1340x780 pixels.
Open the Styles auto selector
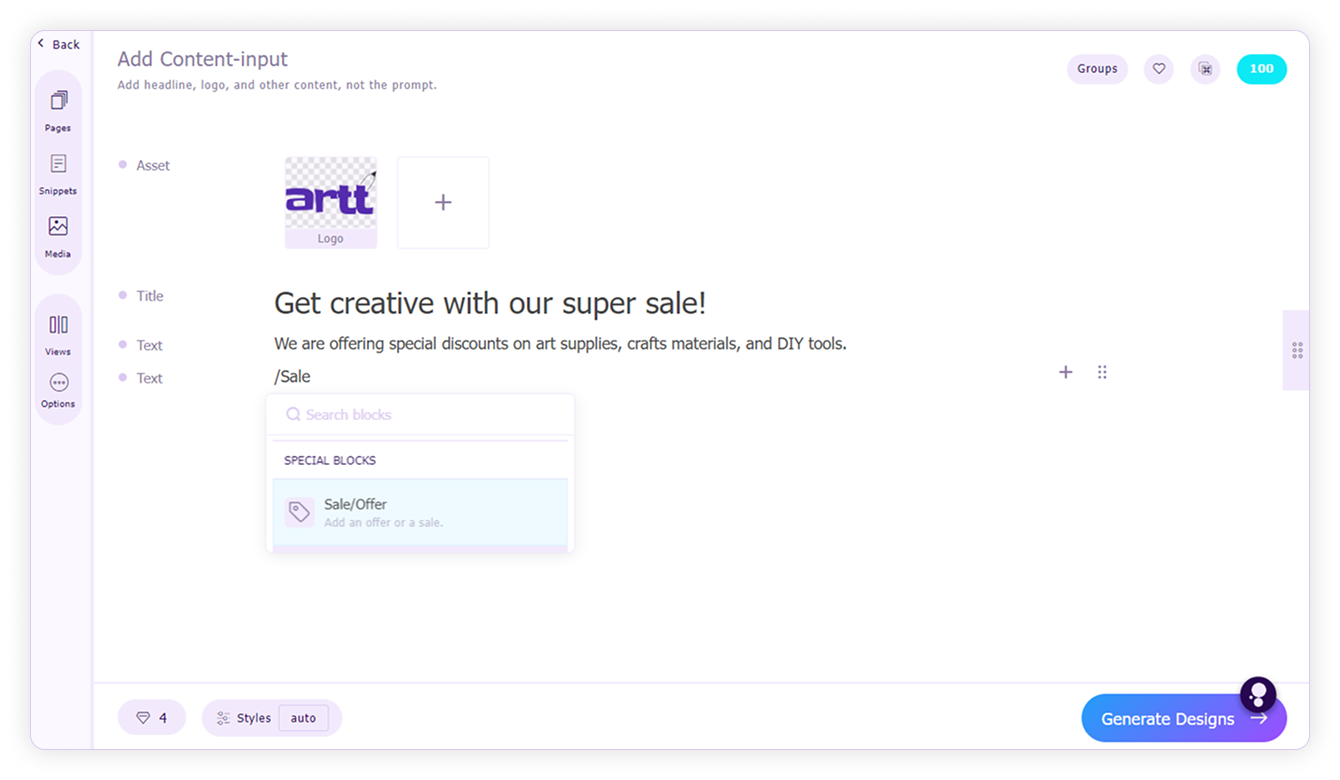[x=272, y=717]
